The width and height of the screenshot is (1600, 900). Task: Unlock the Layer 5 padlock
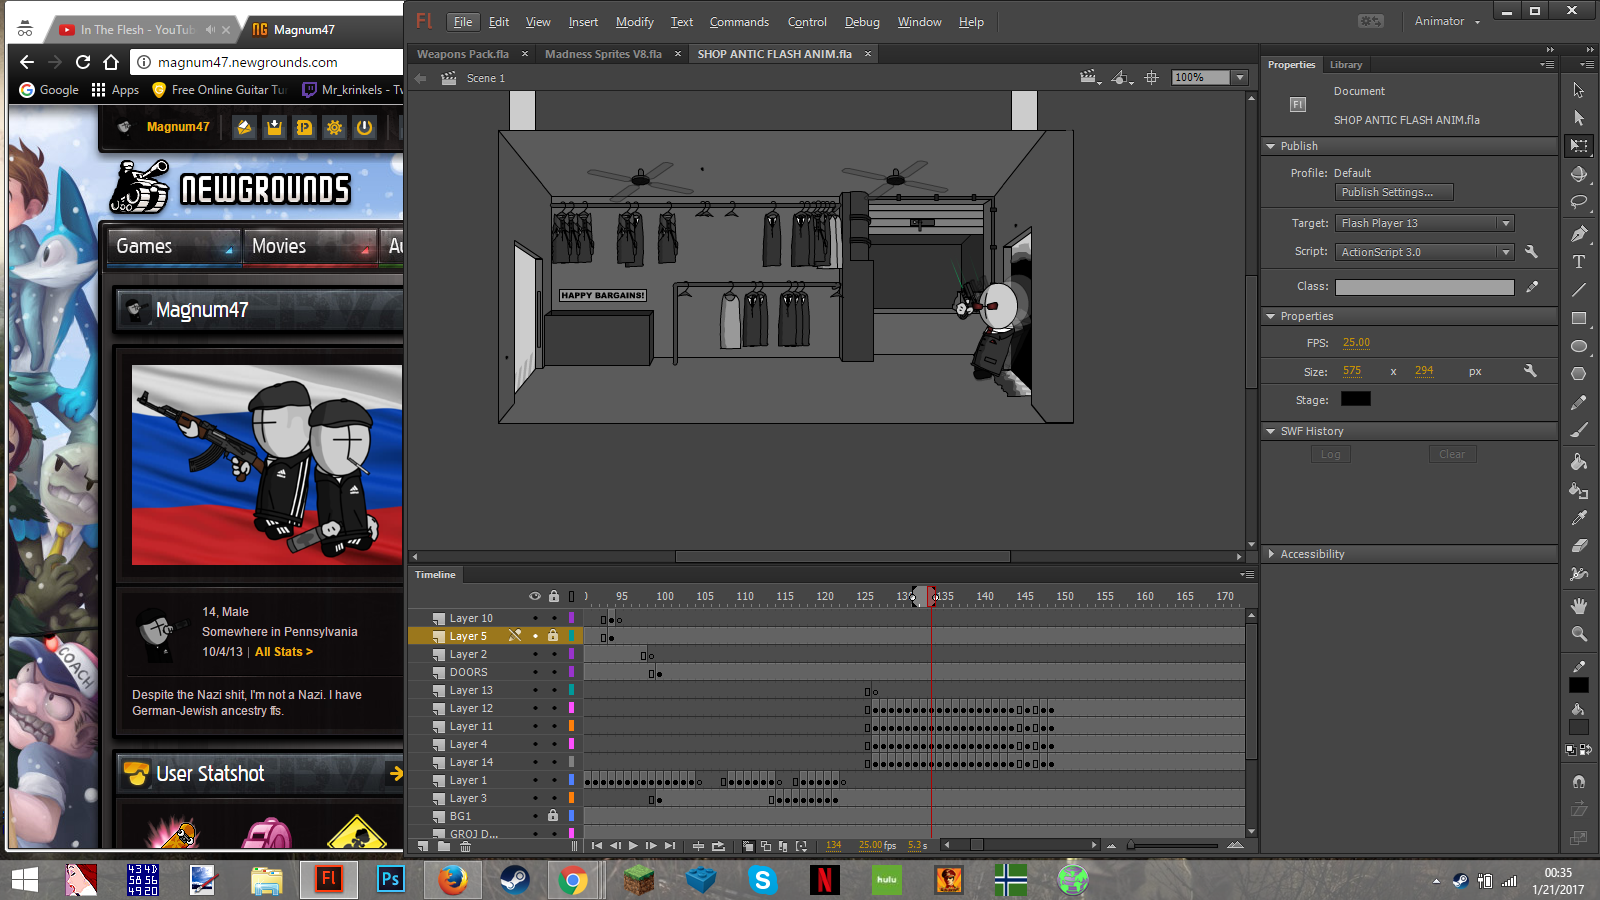pyautogui.click(x=553, y=636)
